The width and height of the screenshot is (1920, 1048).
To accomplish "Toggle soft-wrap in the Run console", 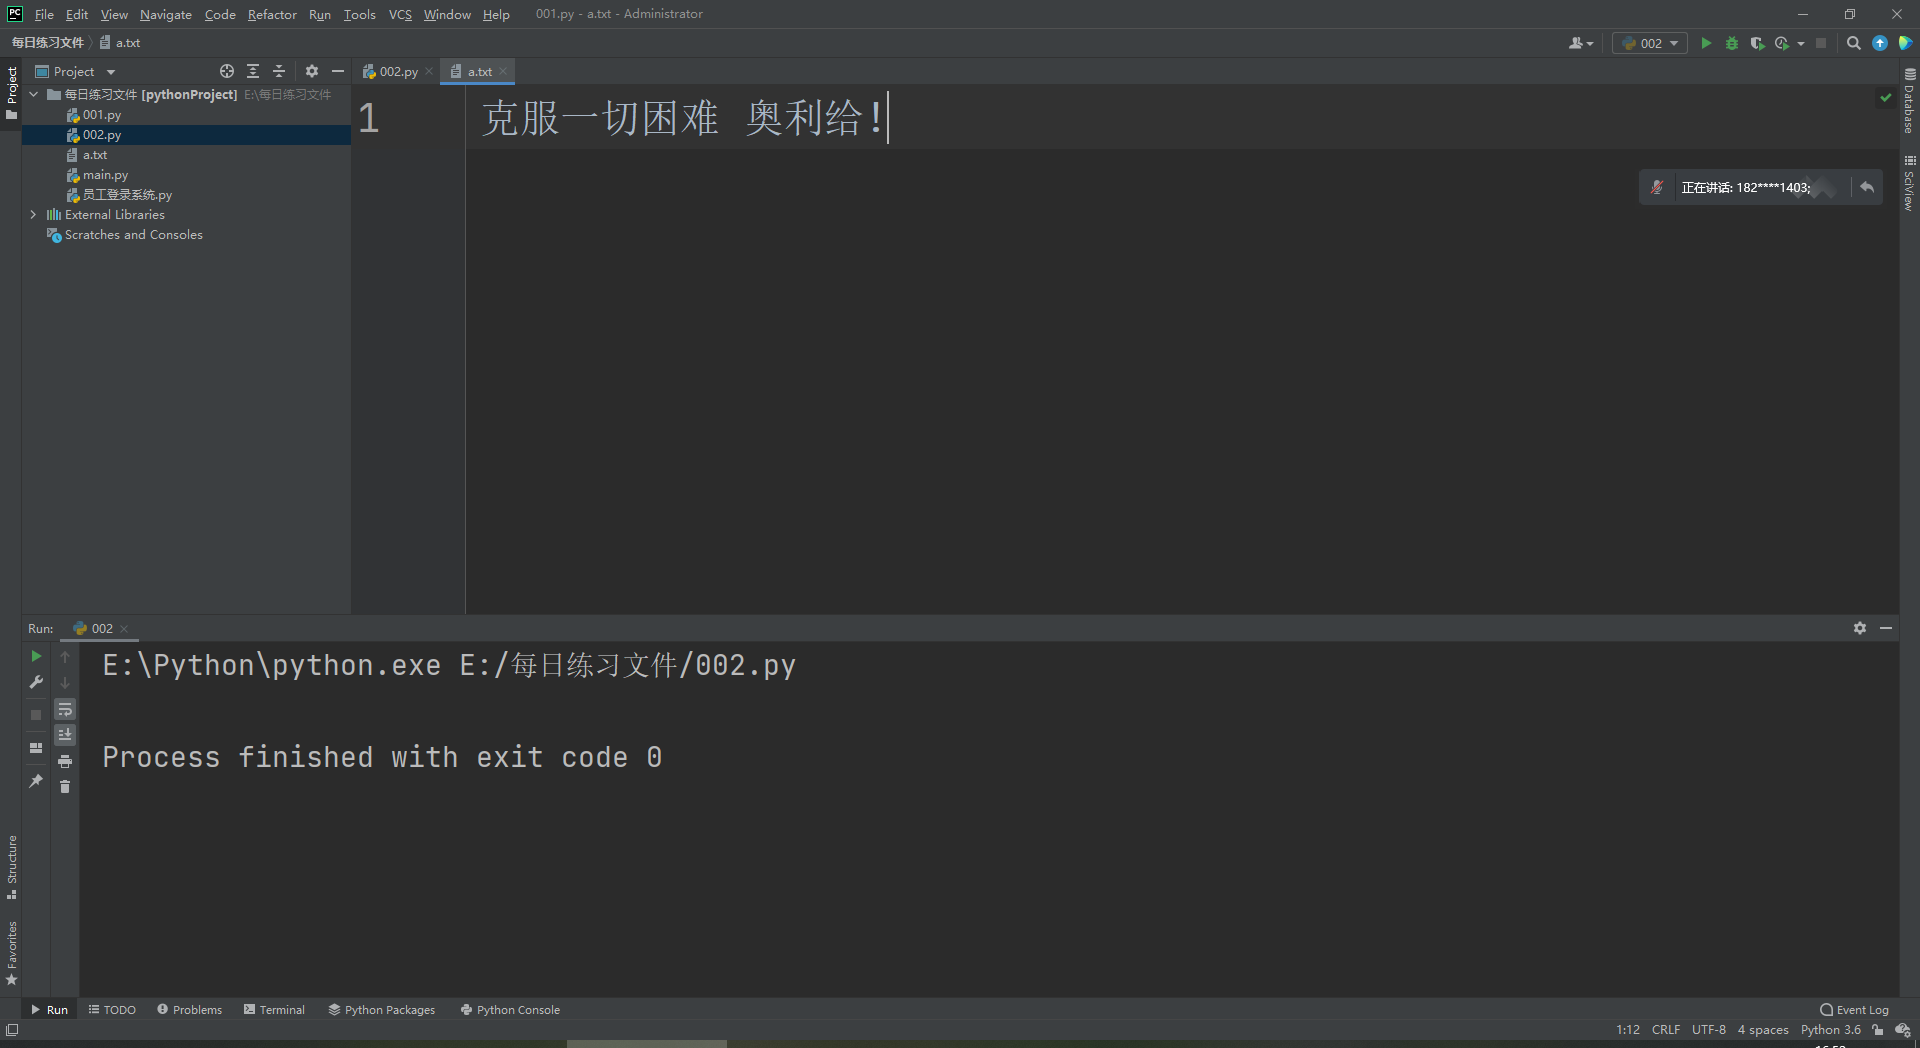I will tap(65, 709).
